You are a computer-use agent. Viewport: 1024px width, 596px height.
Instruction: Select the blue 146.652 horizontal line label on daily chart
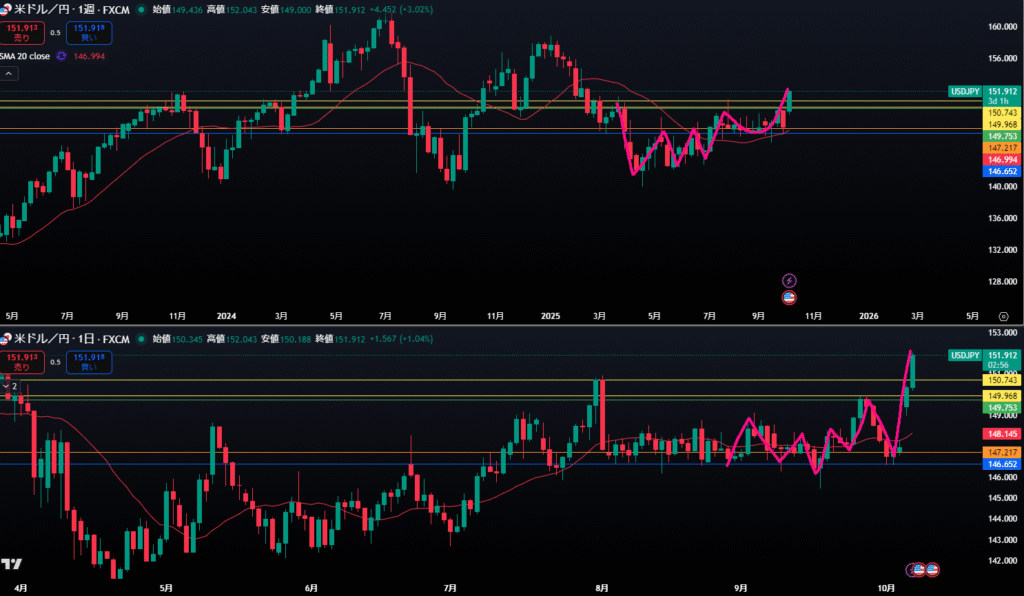1002,465
